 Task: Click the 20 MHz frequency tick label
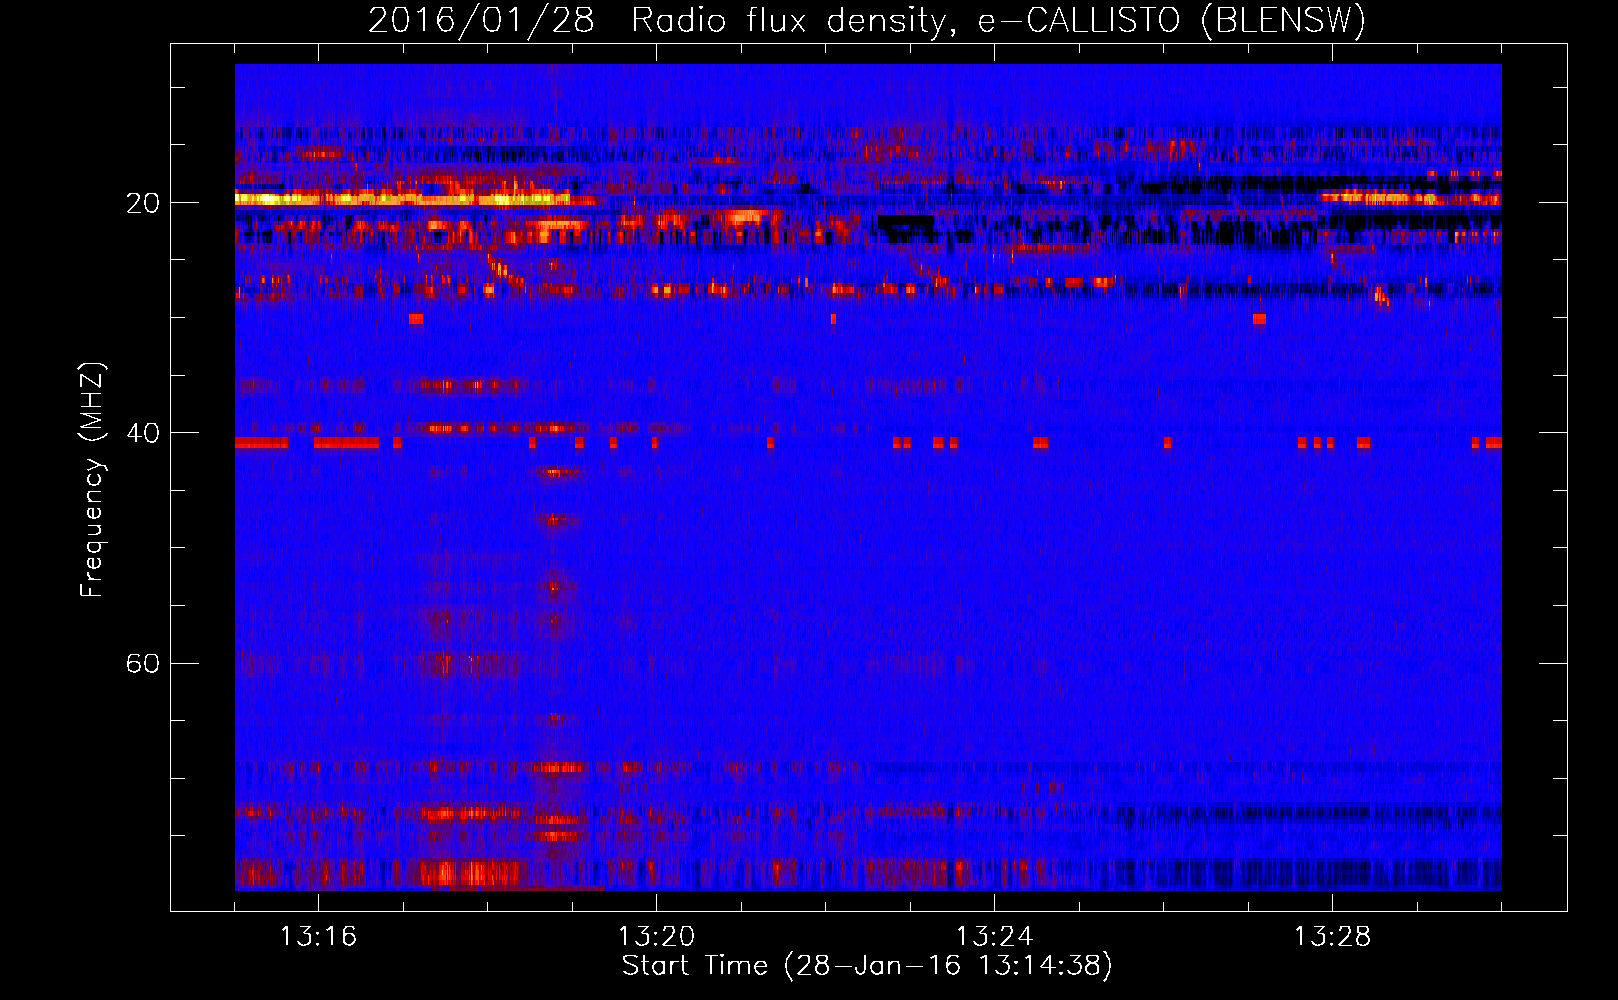tap(142, 203)
